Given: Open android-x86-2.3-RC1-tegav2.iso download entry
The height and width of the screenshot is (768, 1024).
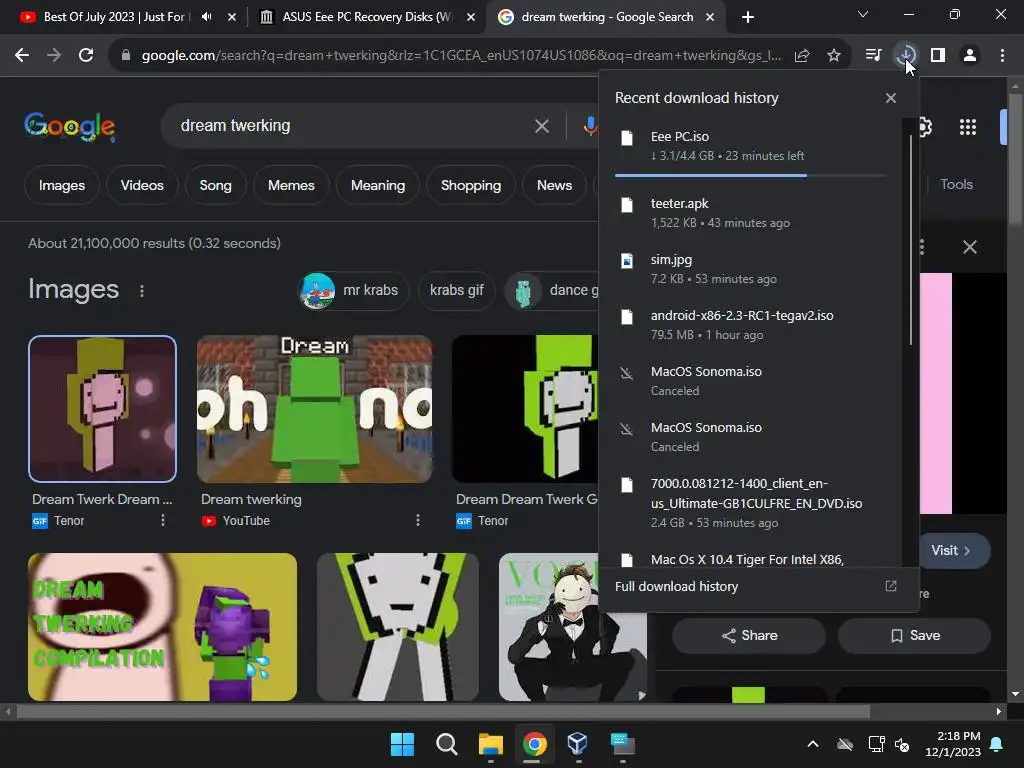Looking at the screenshot, I should (x=749, y=325).
